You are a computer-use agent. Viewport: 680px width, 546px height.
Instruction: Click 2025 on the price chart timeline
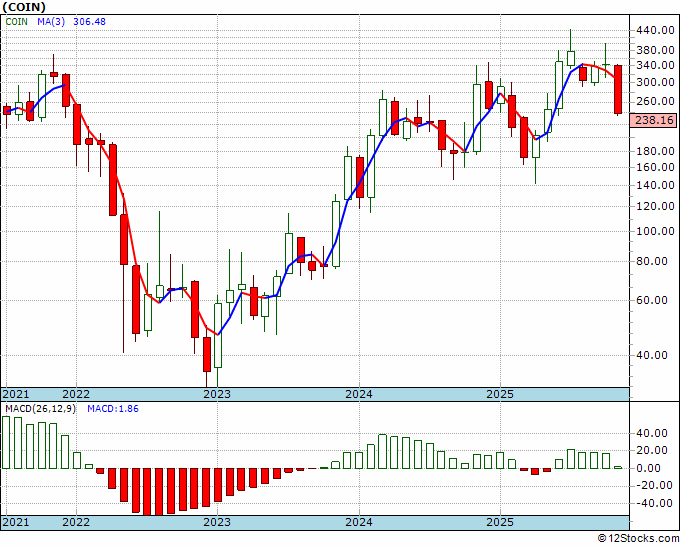(x=500, y=394)
